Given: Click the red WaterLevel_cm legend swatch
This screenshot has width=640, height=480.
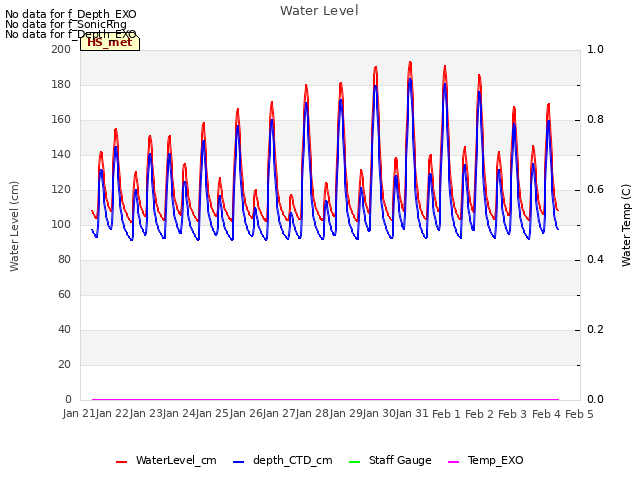Looking at the screenshot, I should (x=122, y=462).
